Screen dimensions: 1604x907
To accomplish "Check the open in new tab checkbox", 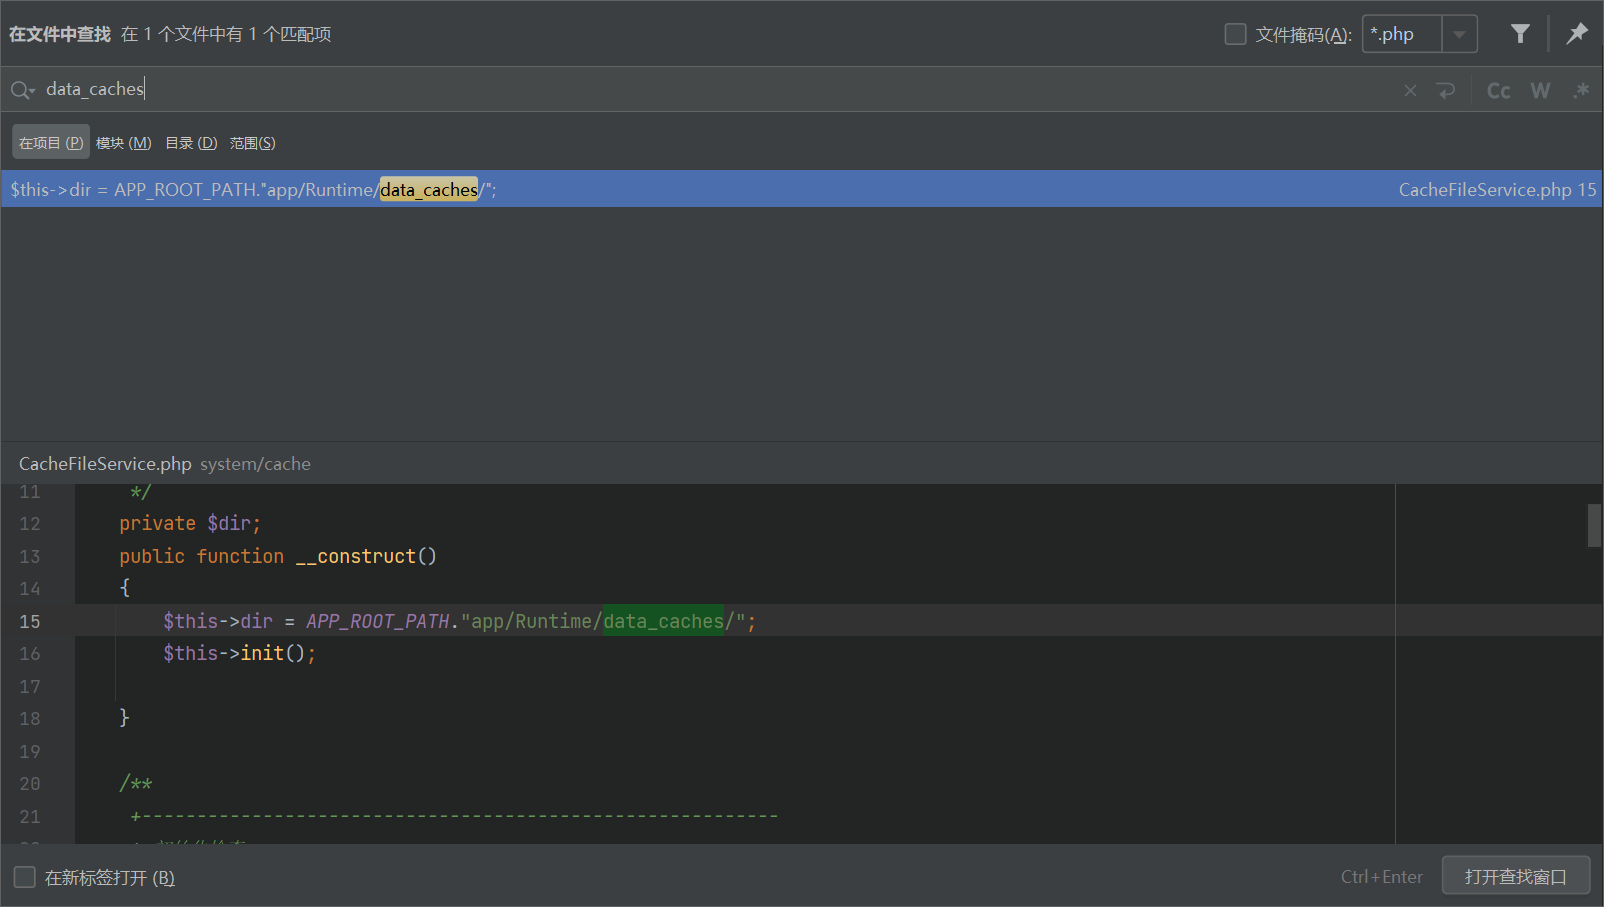I will [x=25, y=877].
